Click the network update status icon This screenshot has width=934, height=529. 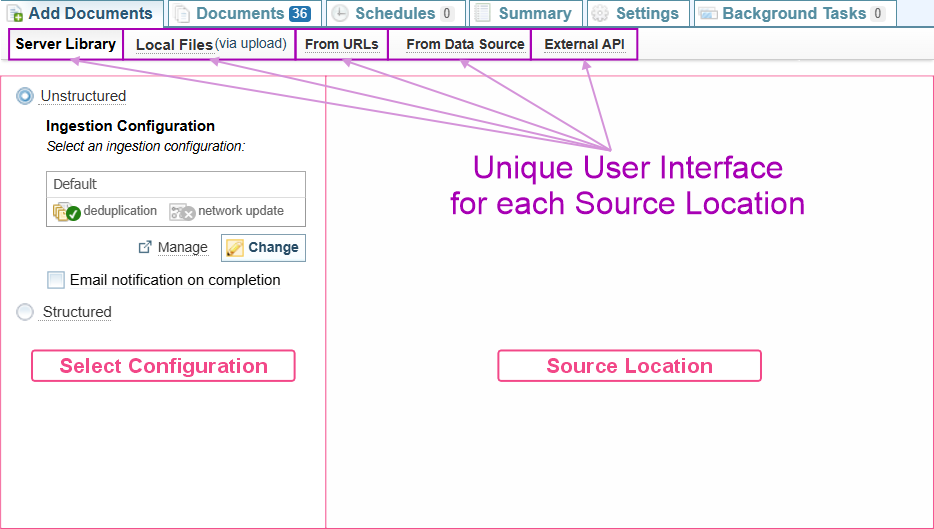[182, 212]
